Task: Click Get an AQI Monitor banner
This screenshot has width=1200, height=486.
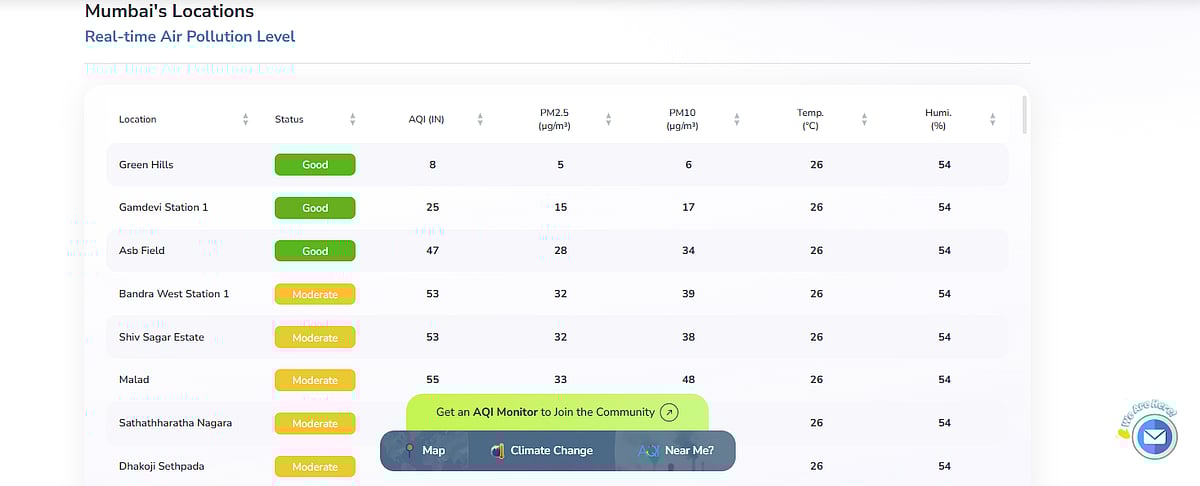Action: [x=545, y=412]
